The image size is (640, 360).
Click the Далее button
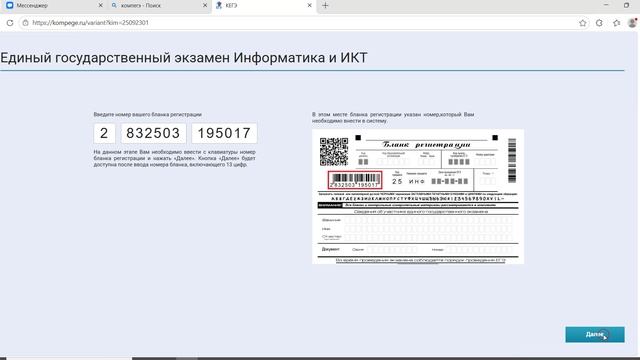tap(595, 334)
